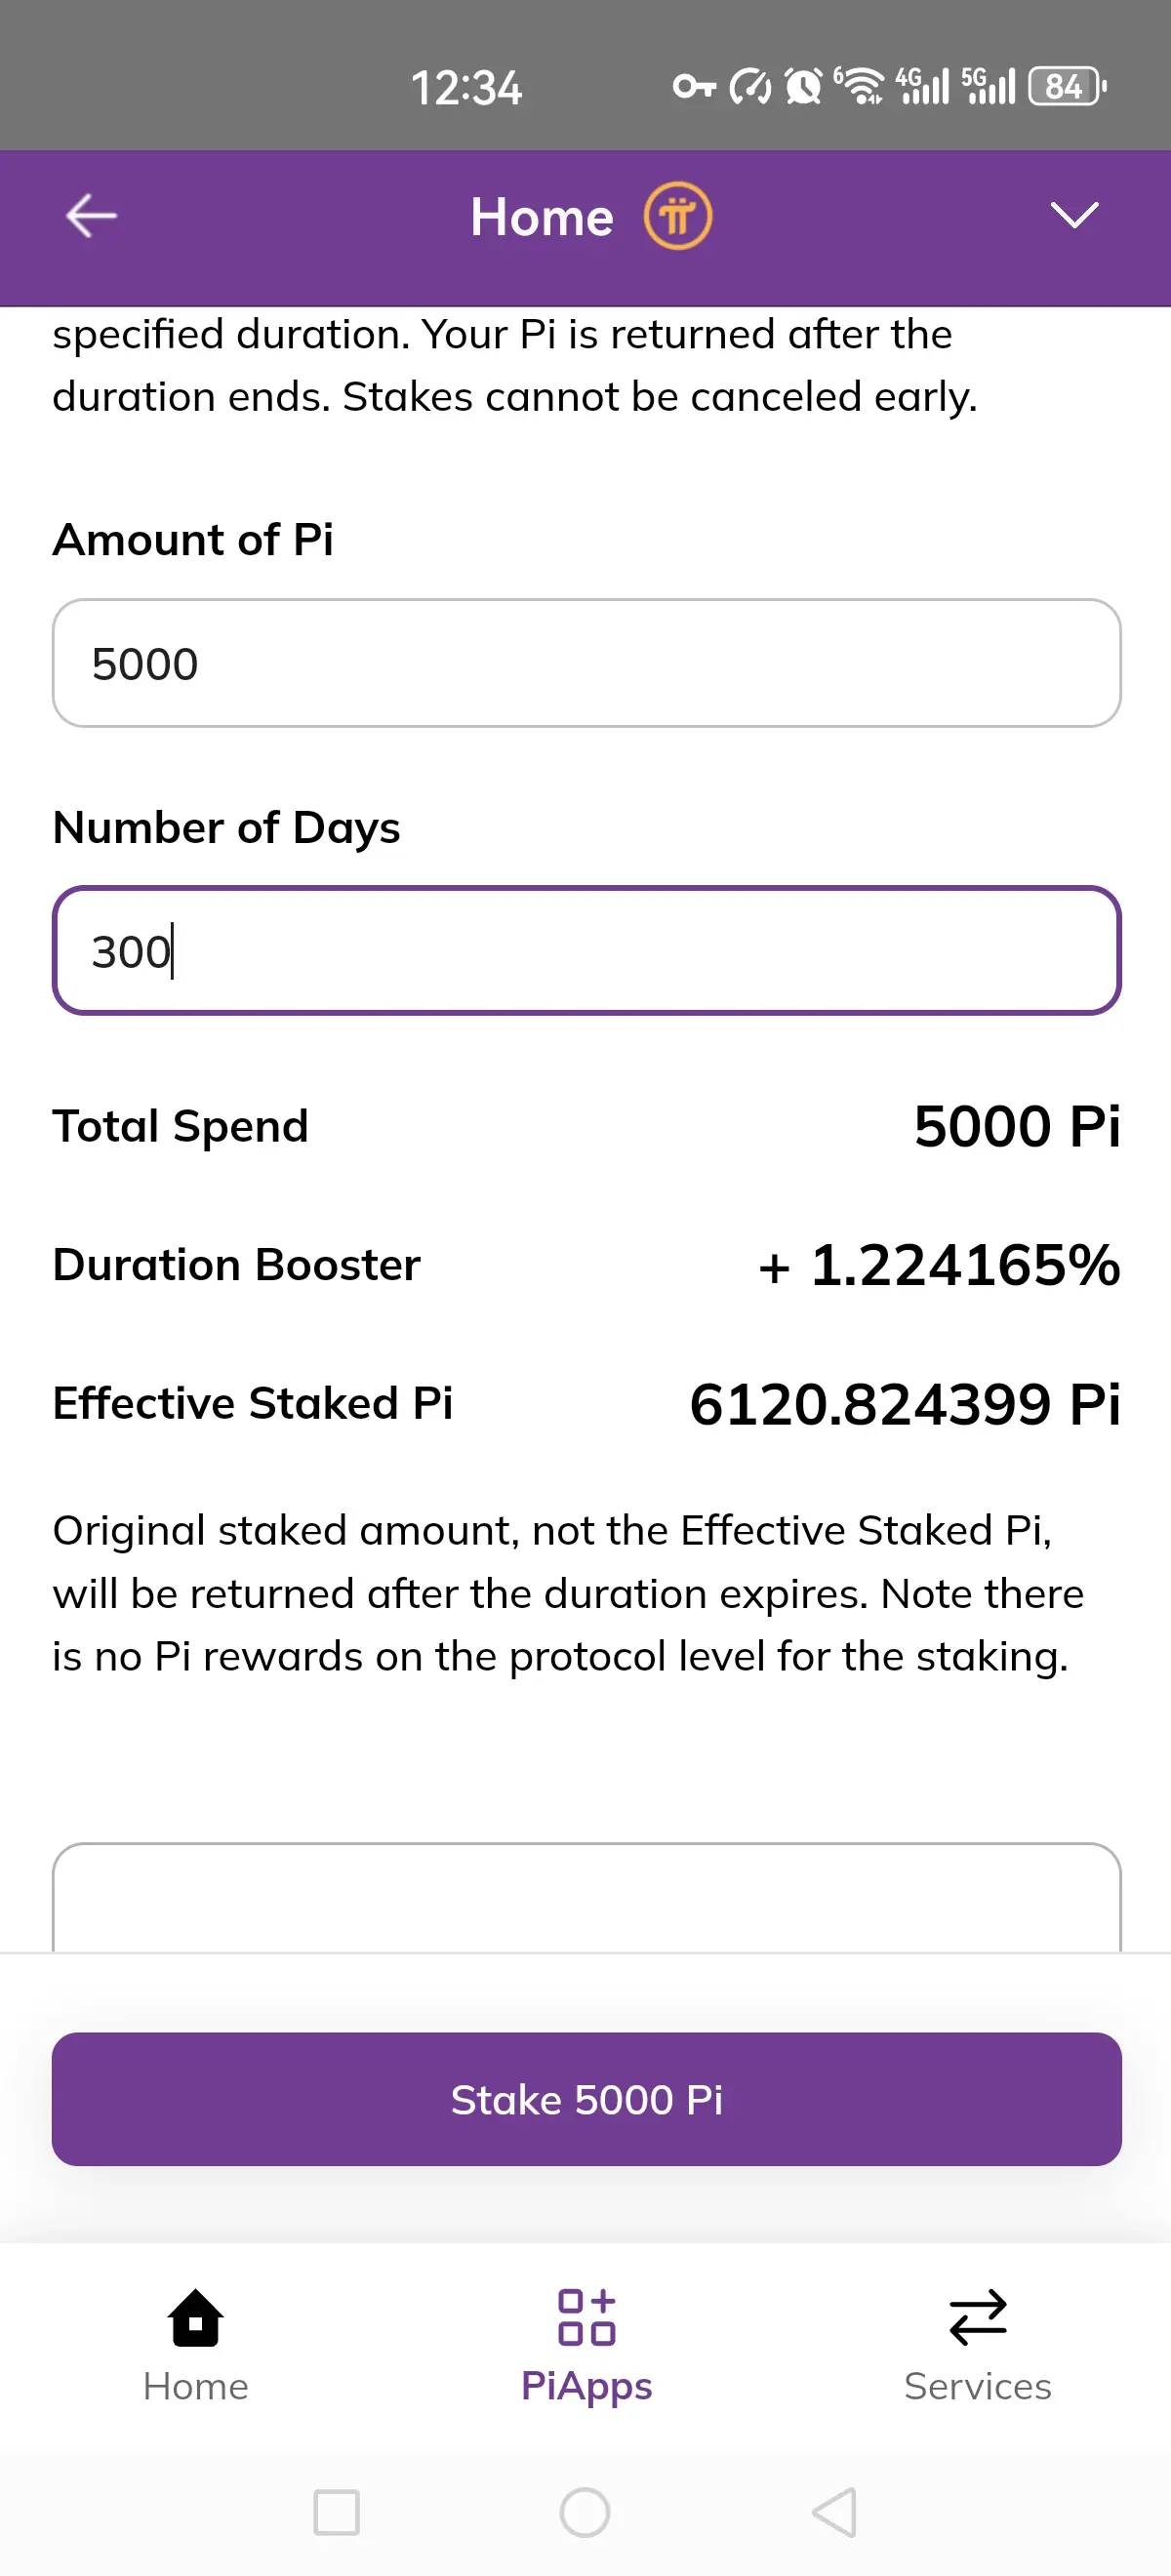Tap Android back triangle button
The height and width of the screenshot is (2576, 1171).
834,2512
